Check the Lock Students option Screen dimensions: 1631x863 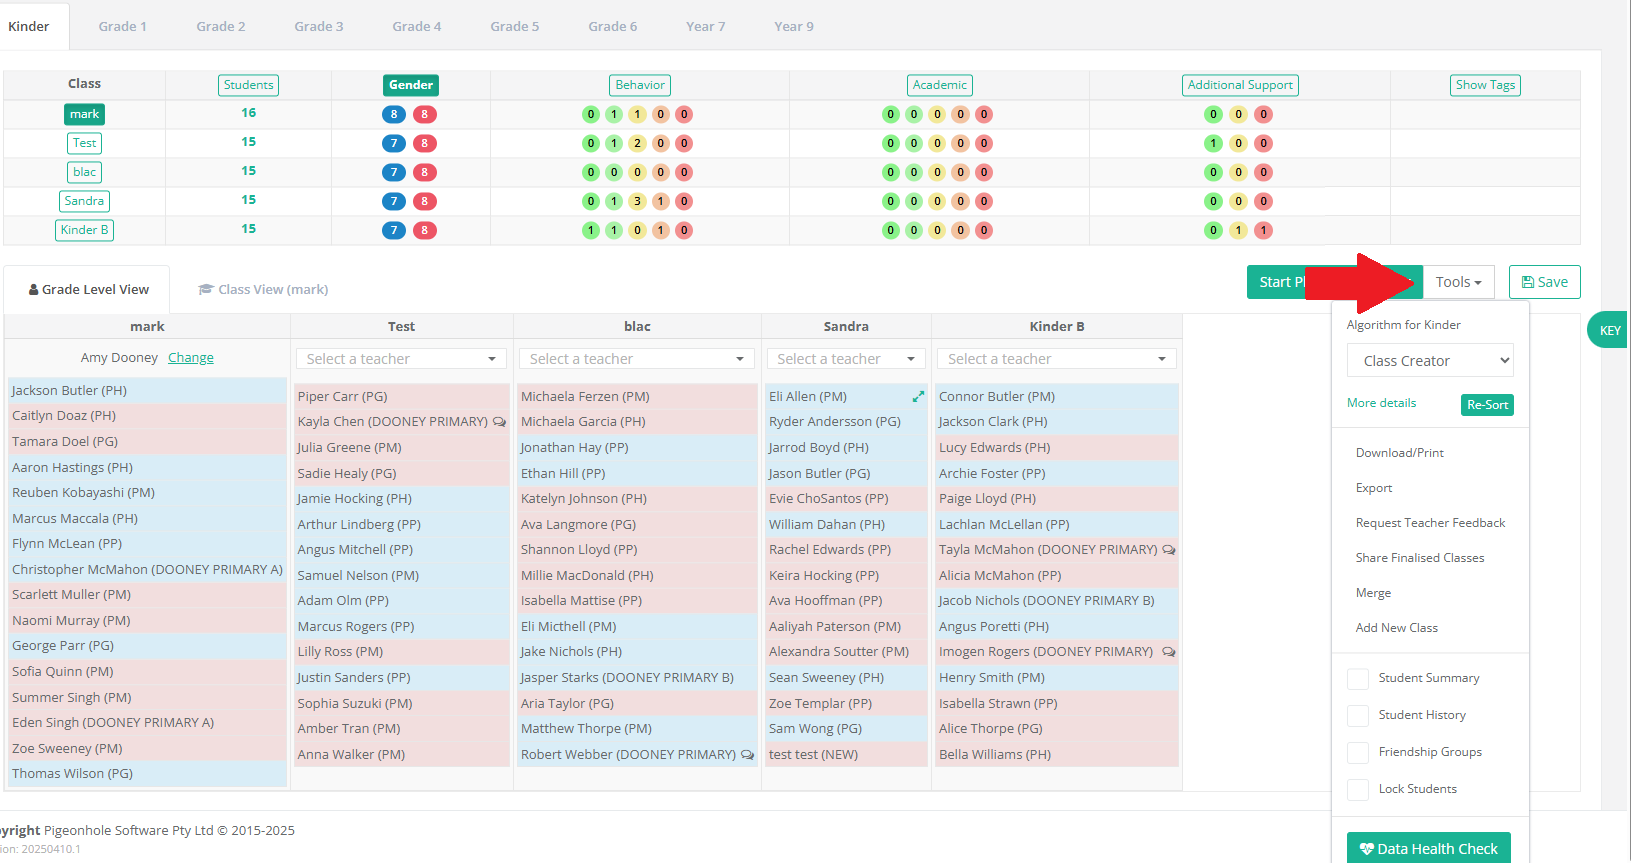coord(1358,790)
